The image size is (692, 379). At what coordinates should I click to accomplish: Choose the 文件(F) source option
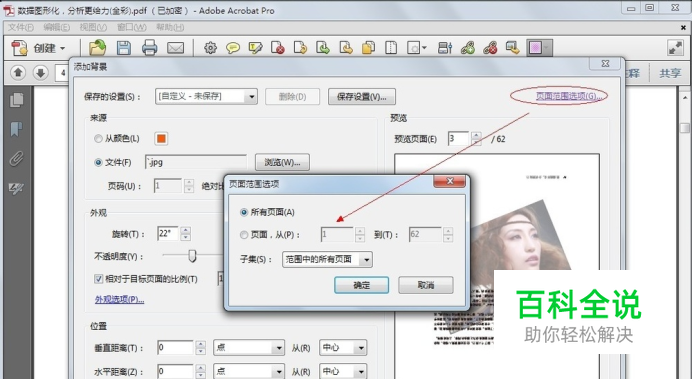98,162
